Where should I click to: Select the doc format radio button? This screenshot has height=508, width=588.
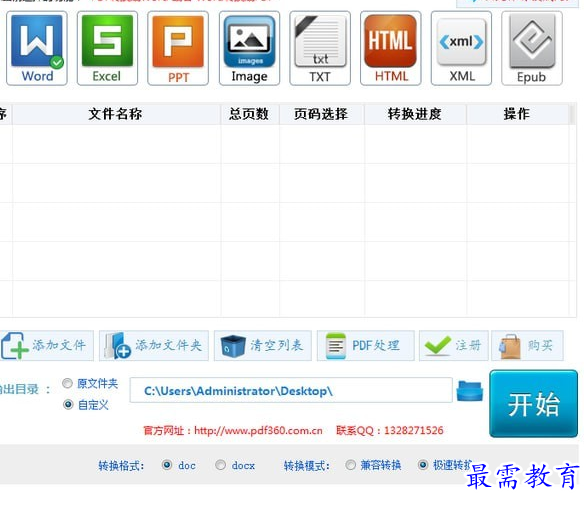click(x=167, y=465)
